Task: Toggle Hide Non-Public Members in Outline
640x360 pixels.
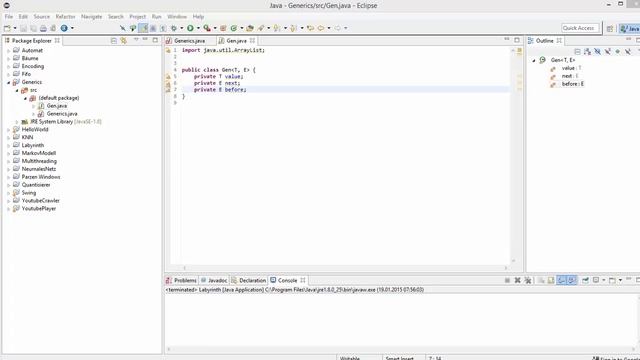Action: pyautogui.click(x=618, y=51)
